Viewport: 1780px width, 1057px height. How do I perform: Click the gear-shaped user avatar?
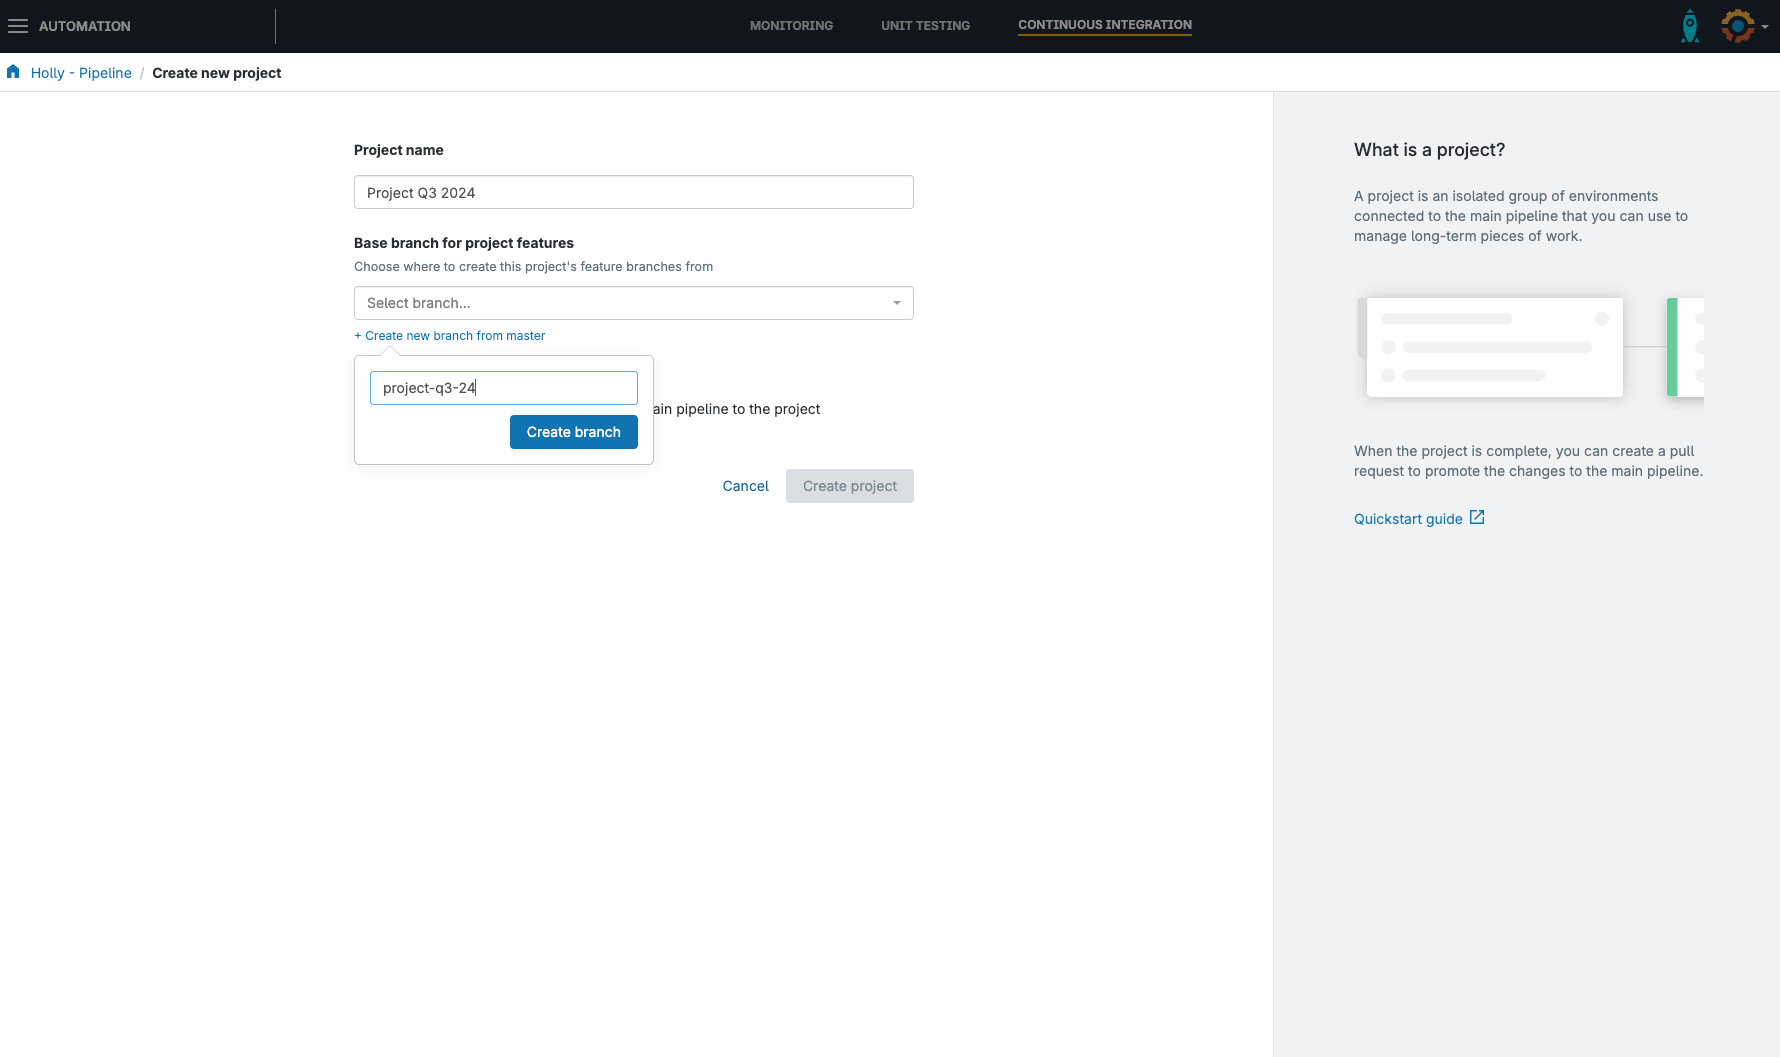1737,26
